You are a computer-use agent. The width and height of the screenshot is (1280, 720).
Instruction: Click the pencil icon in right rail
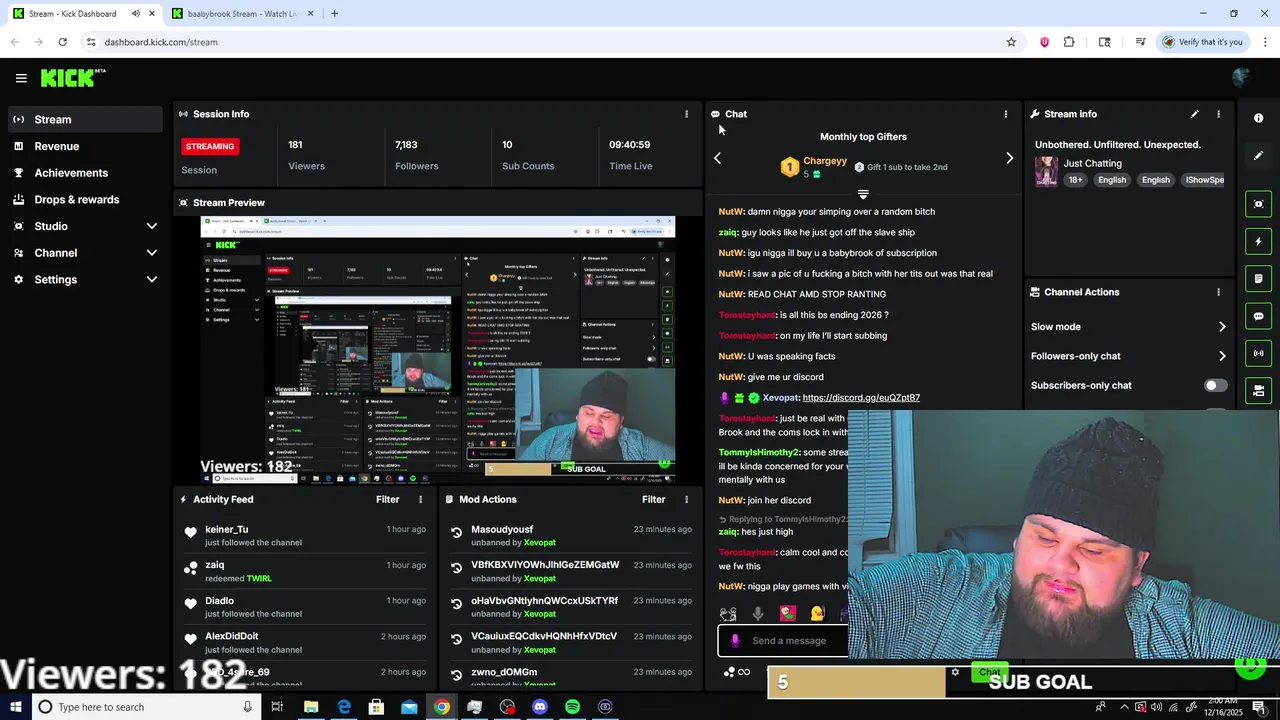point(1258,156)
